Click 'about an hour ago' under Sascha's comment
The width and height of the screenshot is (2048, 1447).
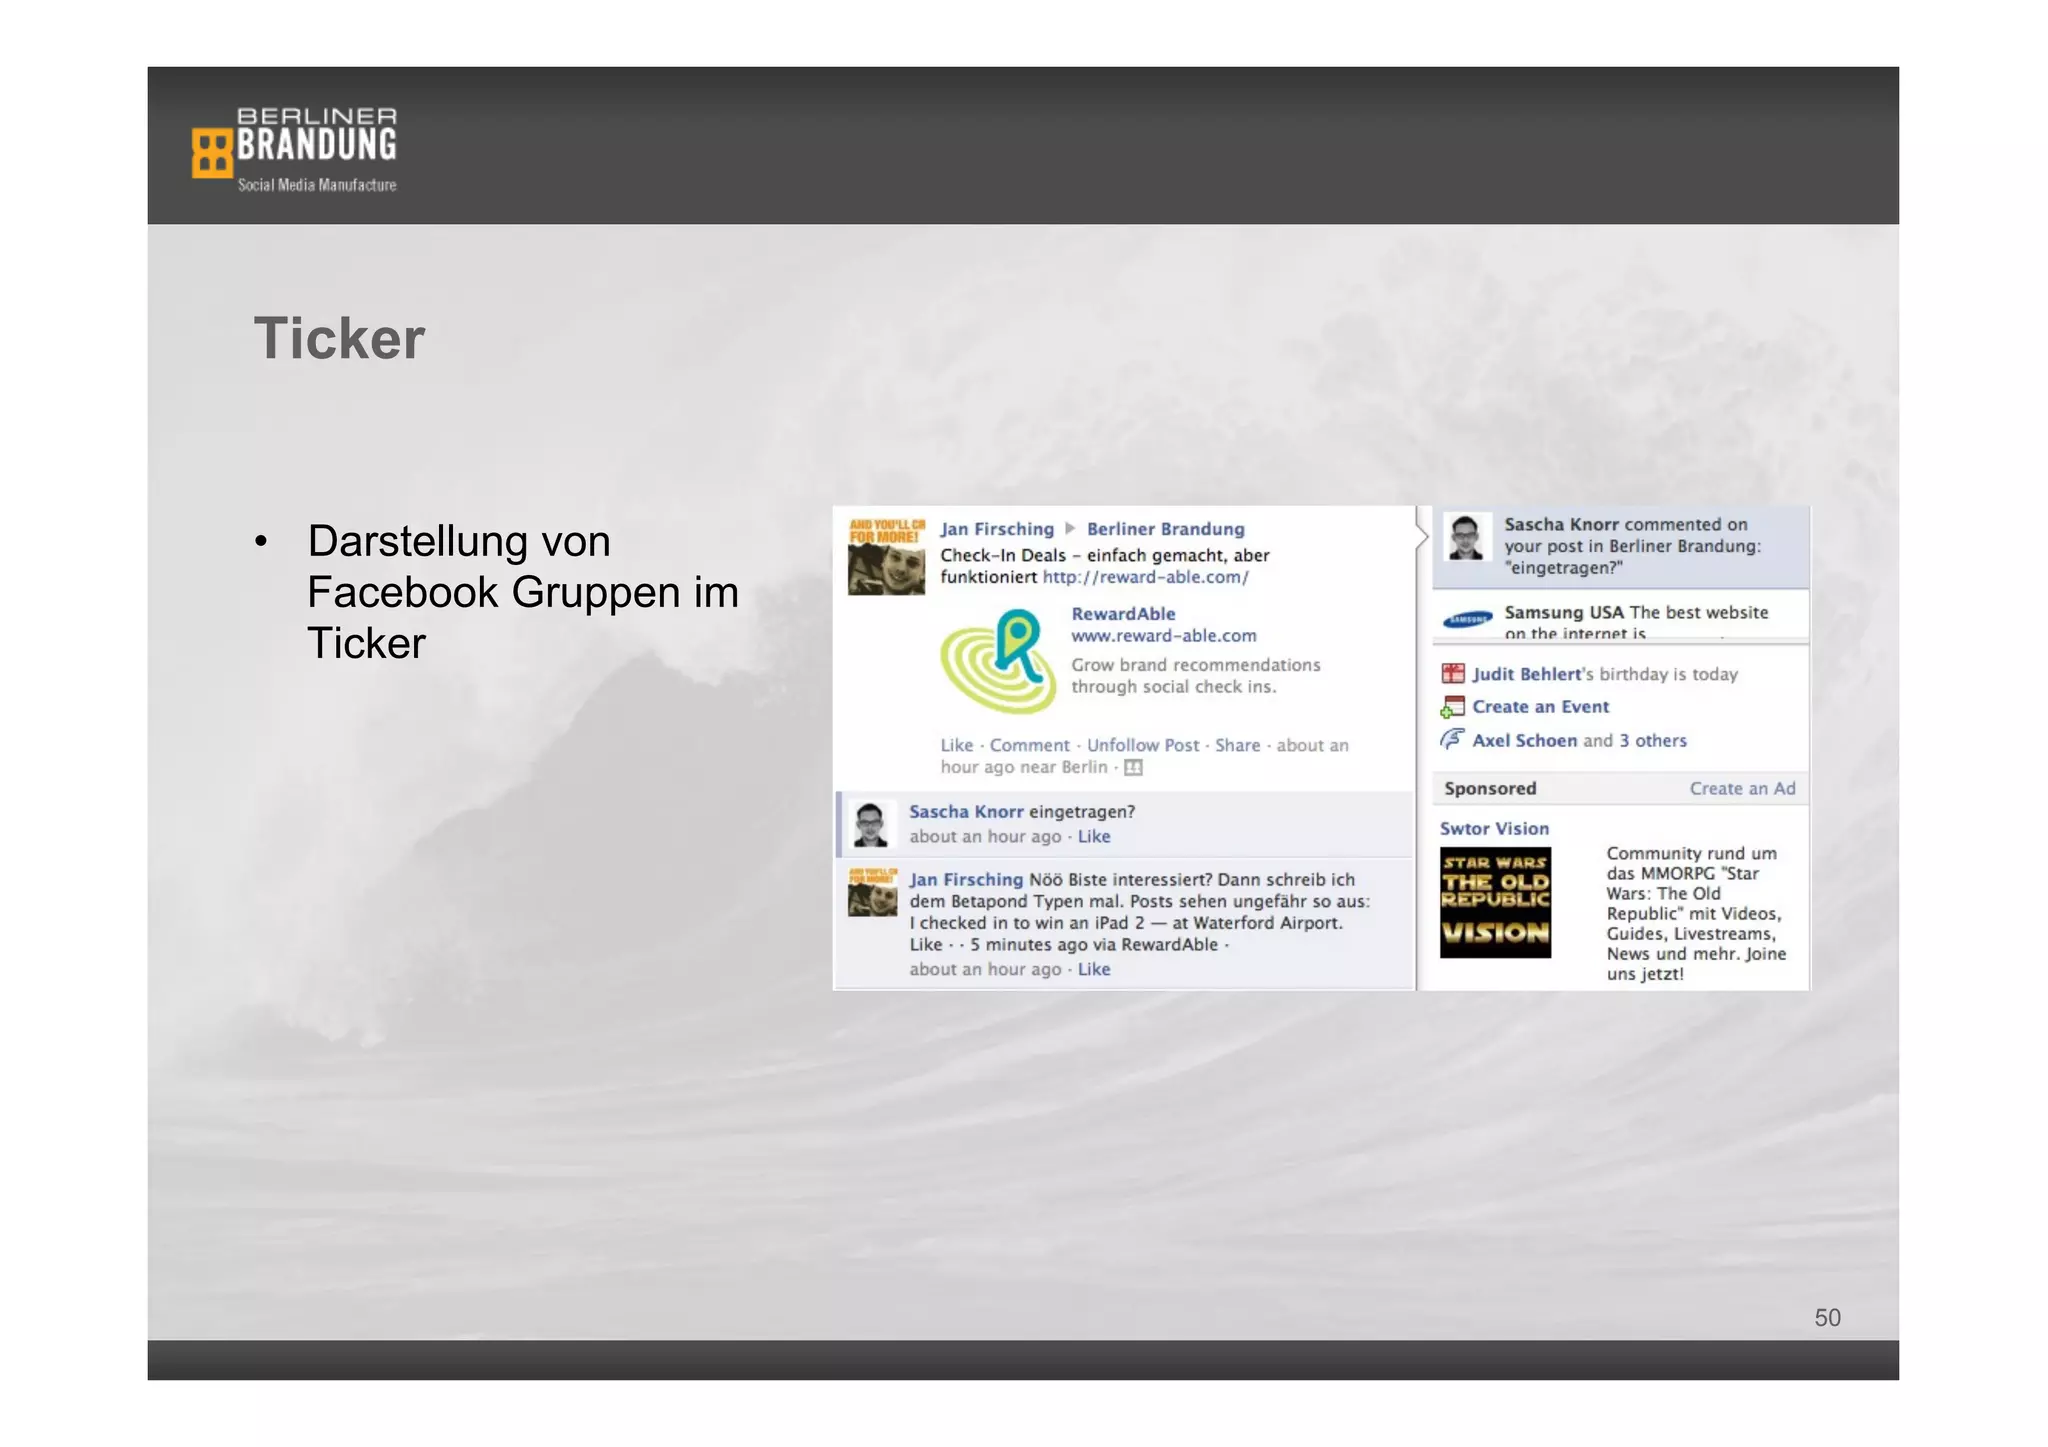[x=985, y=837]
